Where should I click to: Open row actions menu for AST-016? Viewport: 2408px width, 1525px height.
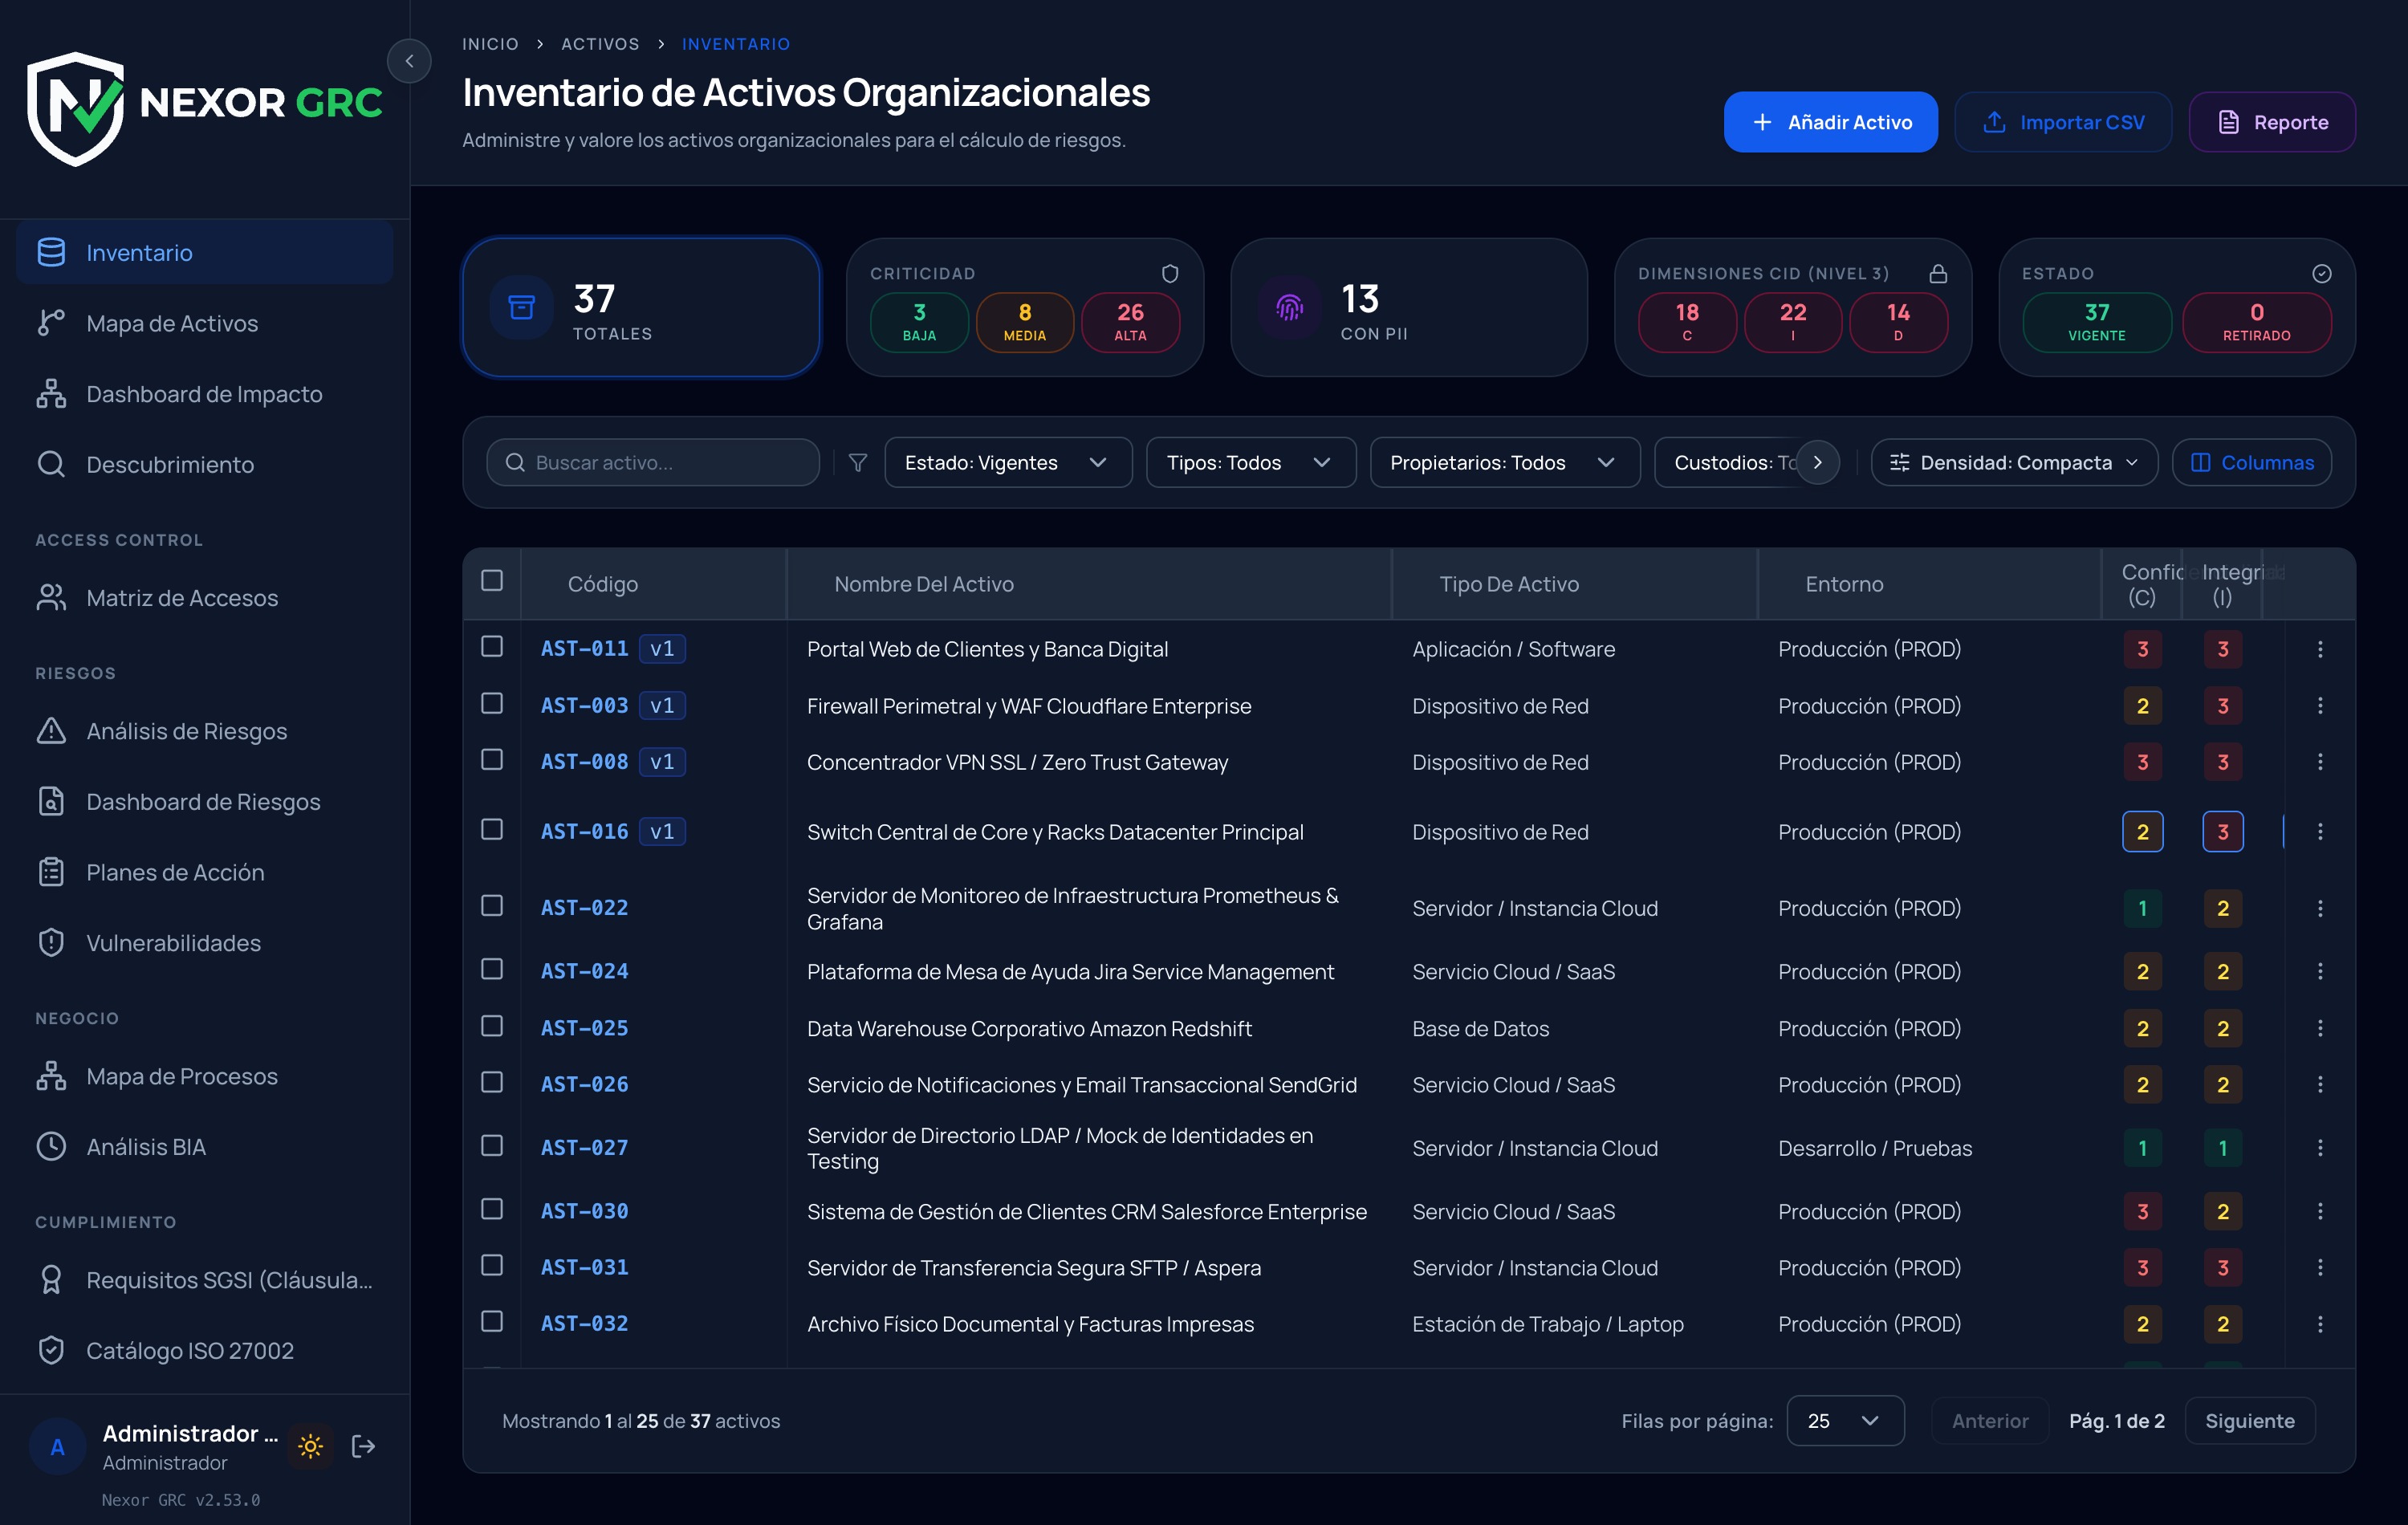point(2320,832)
